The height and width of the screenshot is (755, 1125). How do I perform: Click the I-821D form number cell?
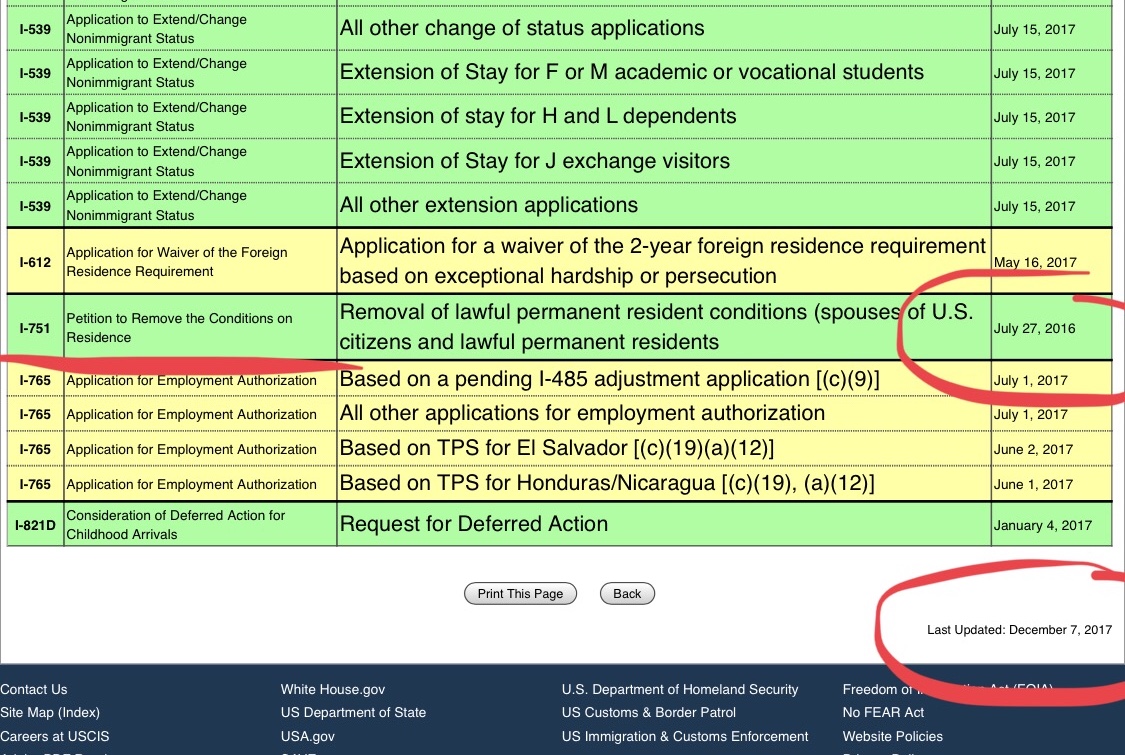click(35, 524)
